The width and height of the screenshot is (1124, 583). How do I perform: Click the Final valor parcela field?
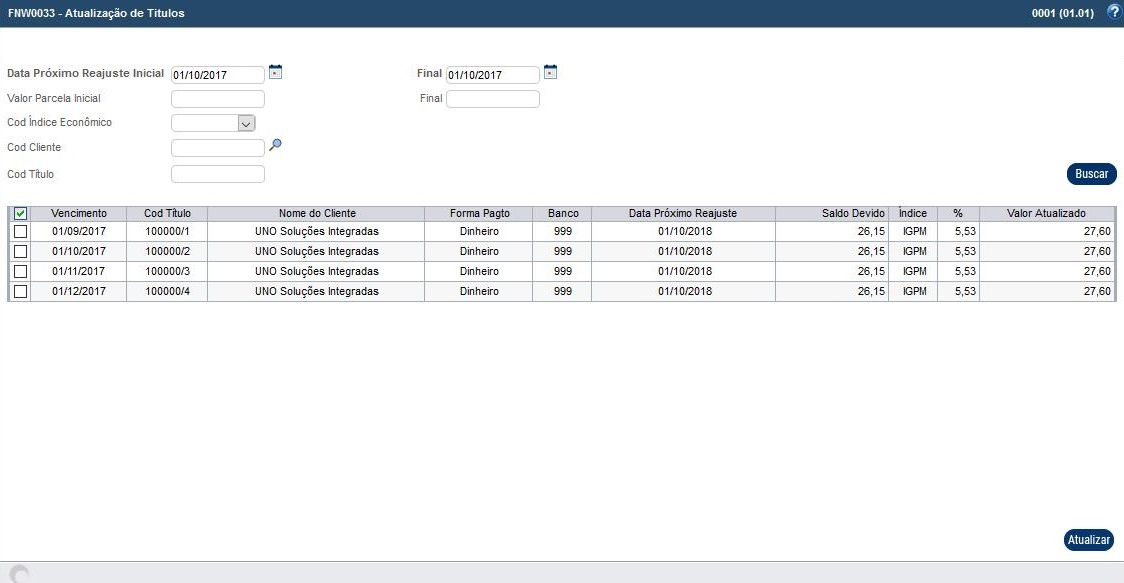point(492,99)
